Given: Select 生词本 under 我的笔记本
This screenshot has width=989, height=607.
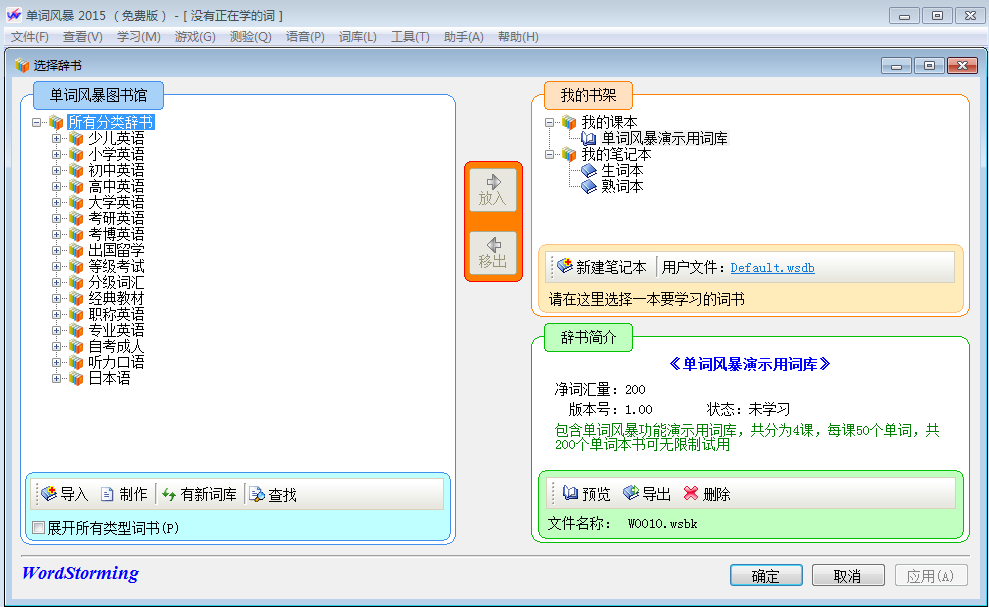Looking at the screenshot, I should click(x=621, y=170).
